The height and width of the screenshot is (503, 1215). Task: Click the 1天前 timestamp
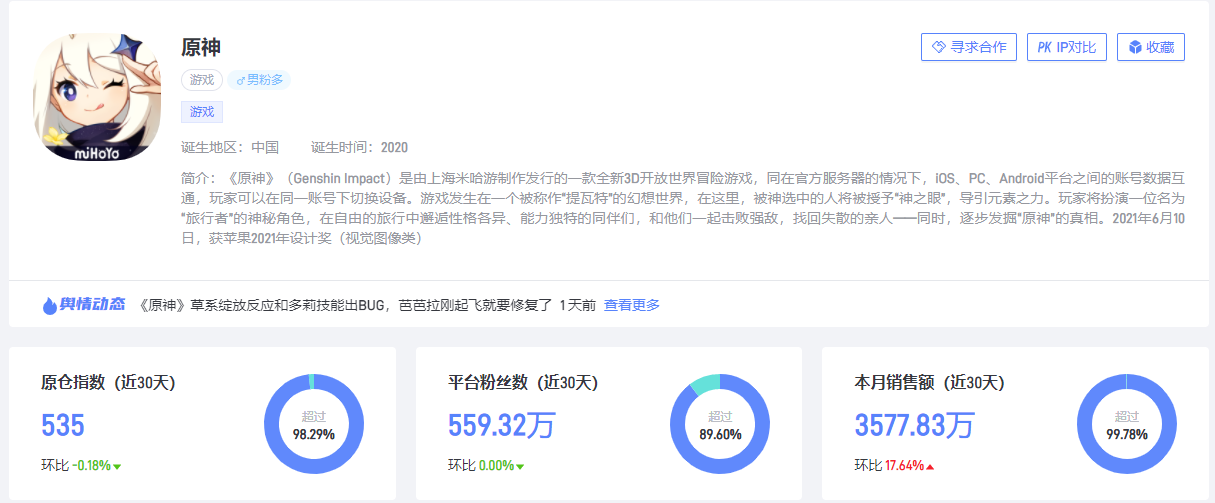point(577,305)
